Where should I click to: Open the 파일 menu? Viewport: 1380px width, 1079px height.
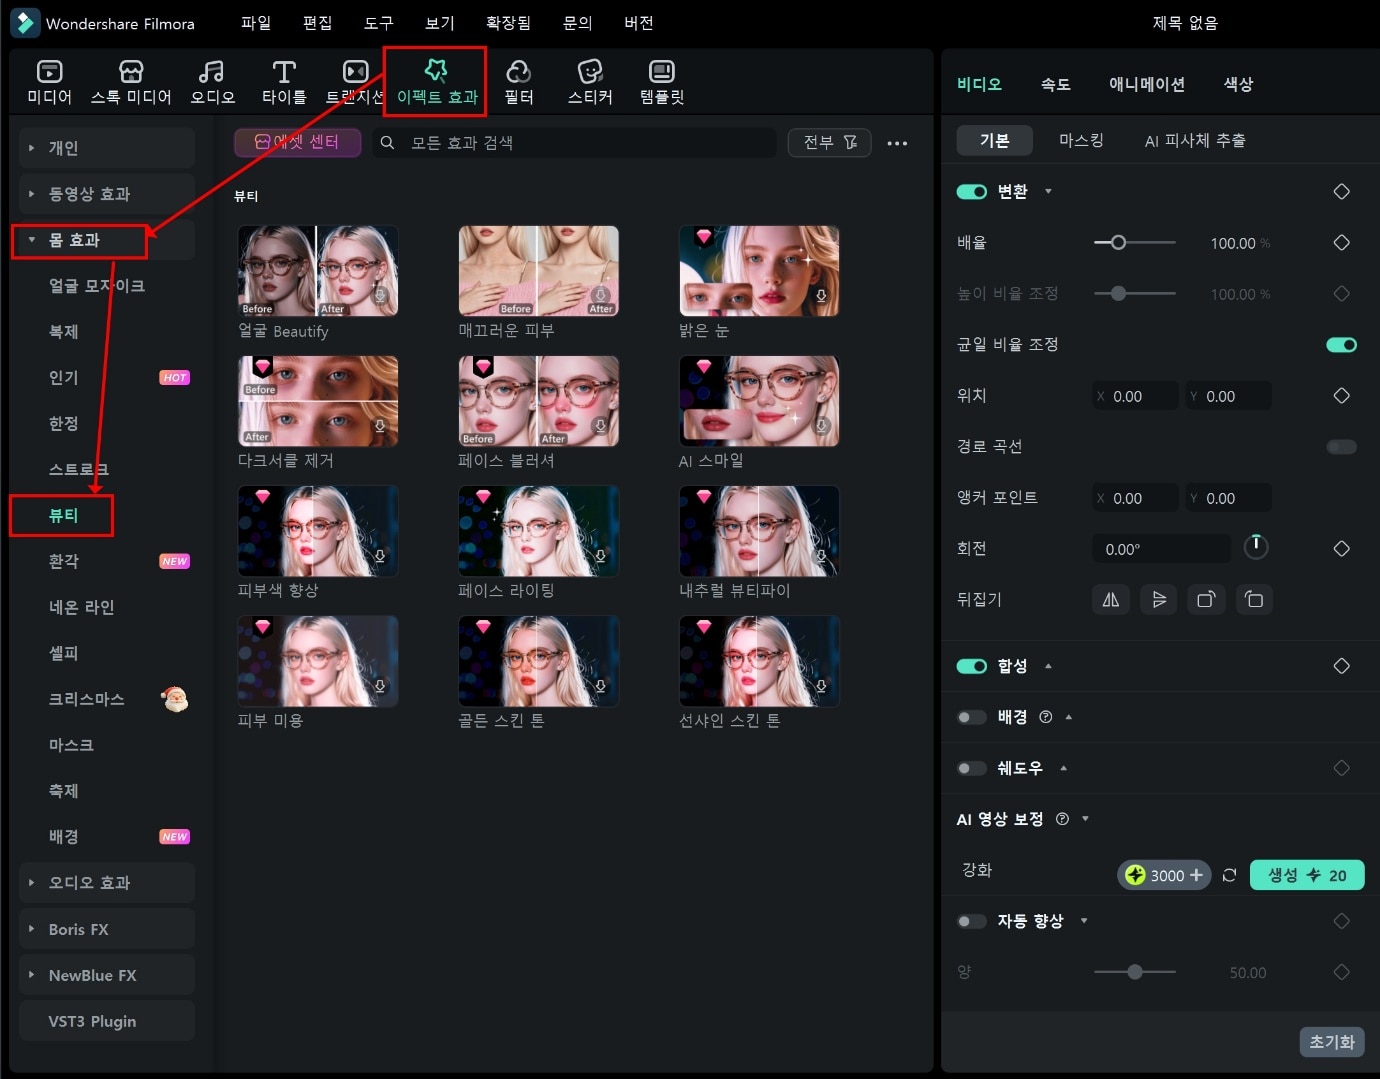[256, 23]
